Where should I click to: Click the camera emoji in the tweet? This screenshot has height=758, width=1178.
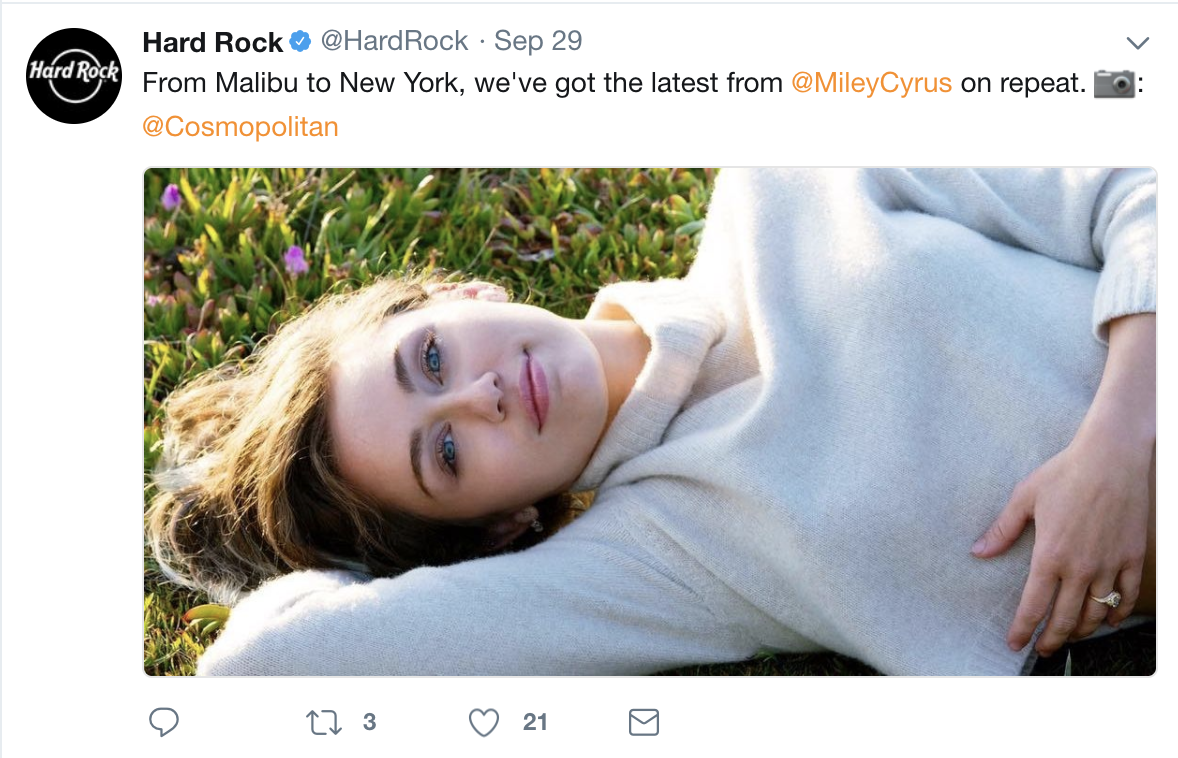pyautogui.click(x=1114, y=84)
